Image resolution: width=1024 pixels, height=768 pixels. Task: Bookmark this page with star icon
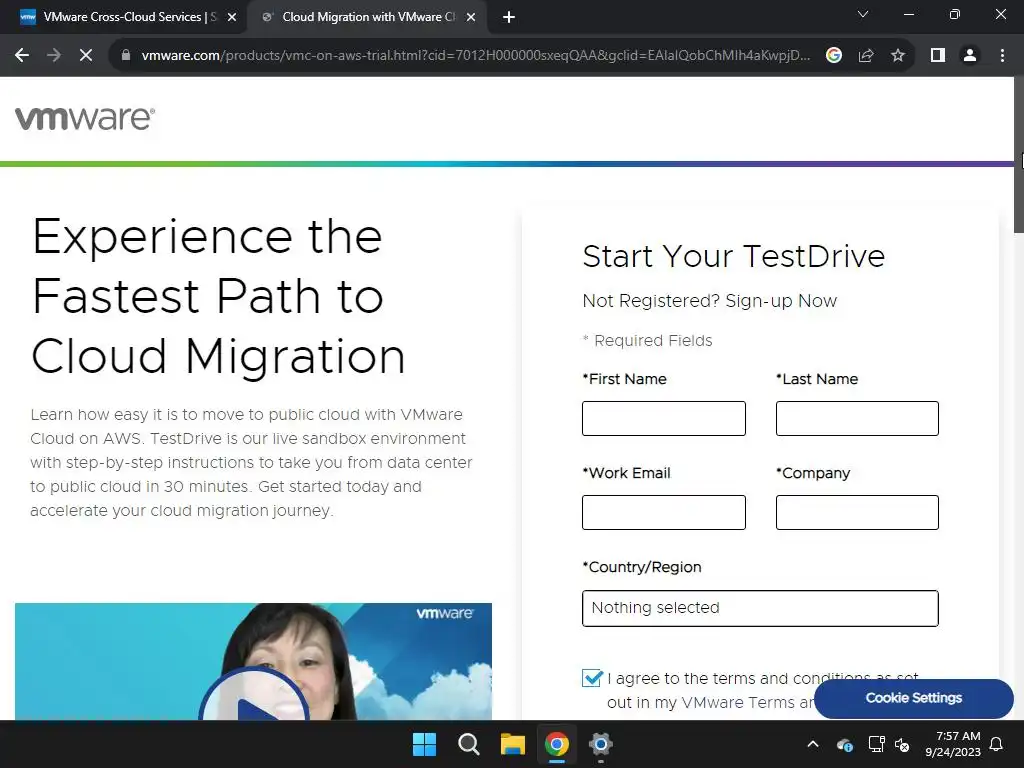click(x=898, y=56)
